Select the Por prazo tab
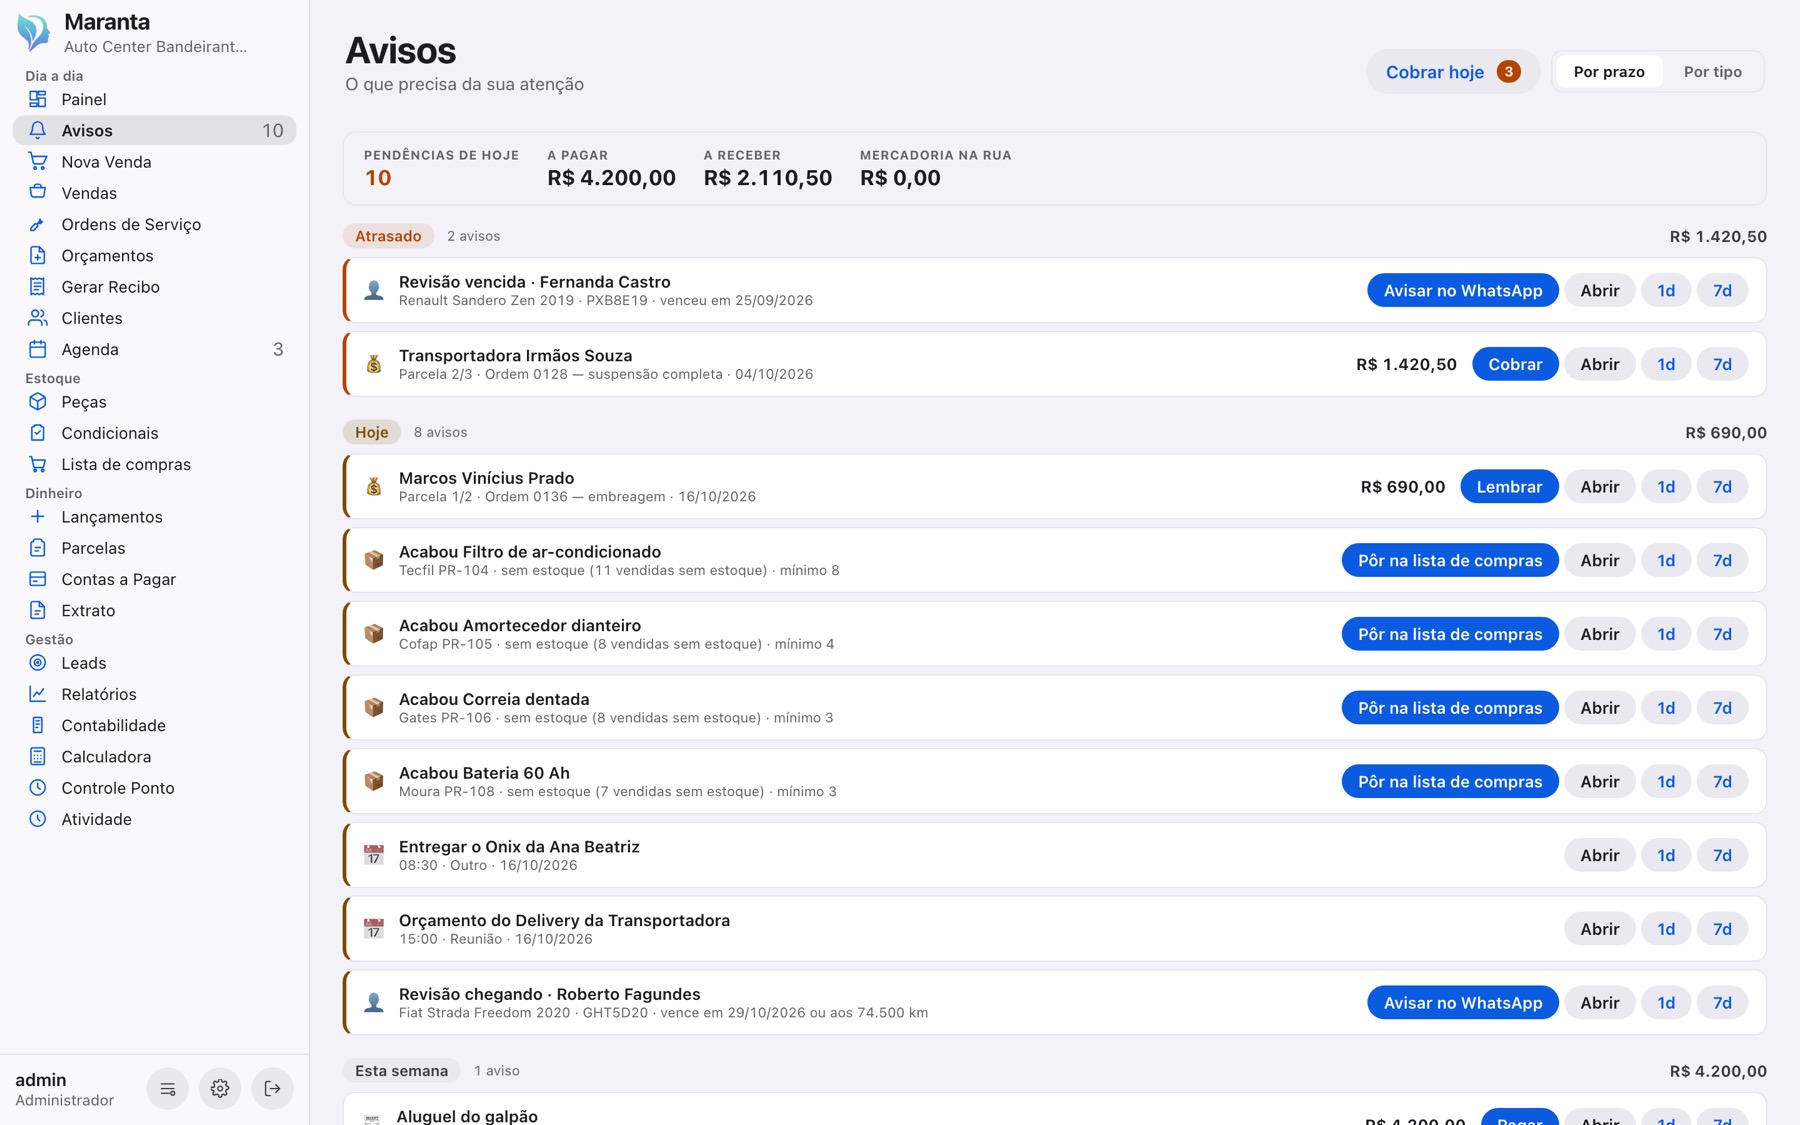This screenshot has width=1800, height=1125. point(1608,72)
